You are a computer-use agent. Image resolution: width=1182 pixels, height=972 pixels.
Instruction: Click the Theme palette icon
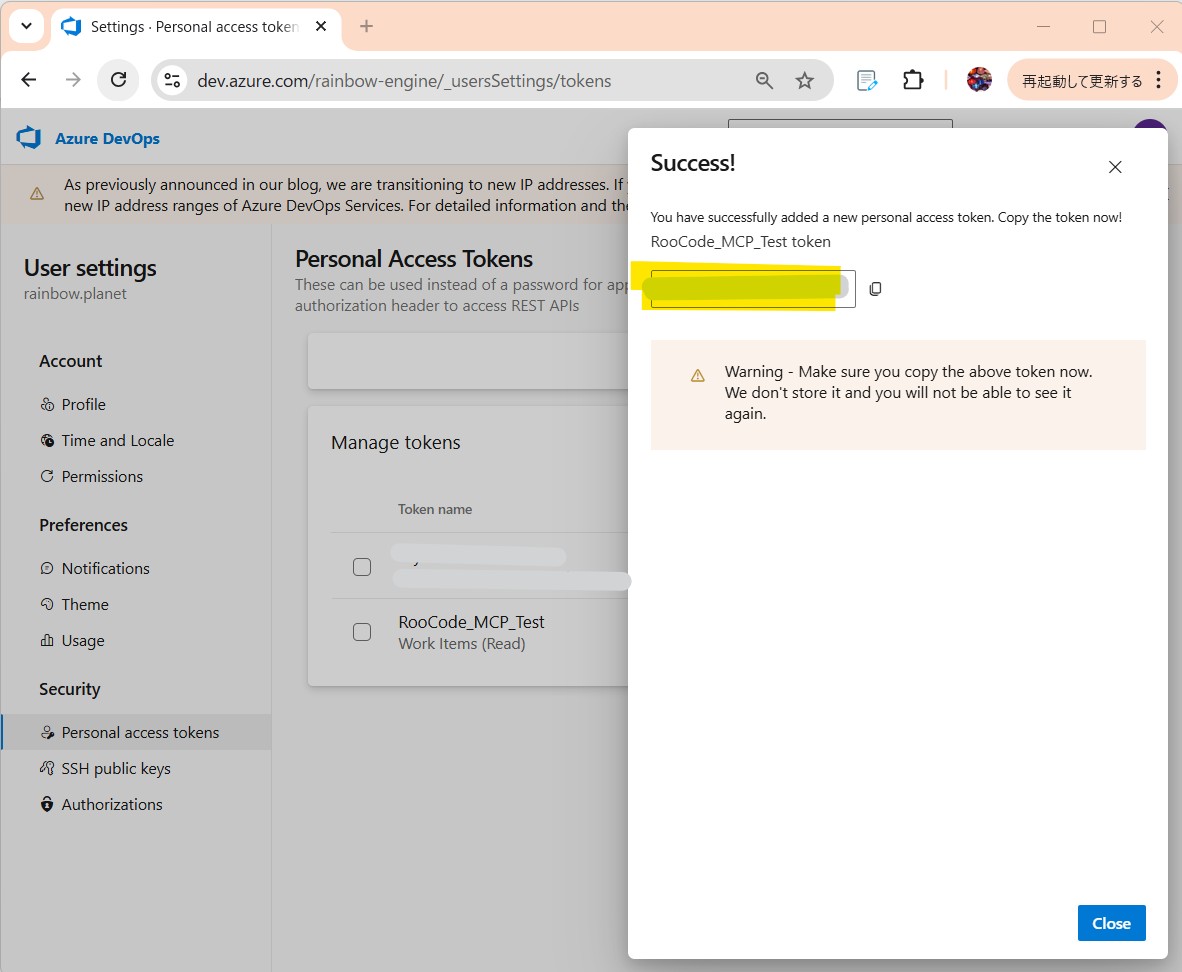point(47,604)
